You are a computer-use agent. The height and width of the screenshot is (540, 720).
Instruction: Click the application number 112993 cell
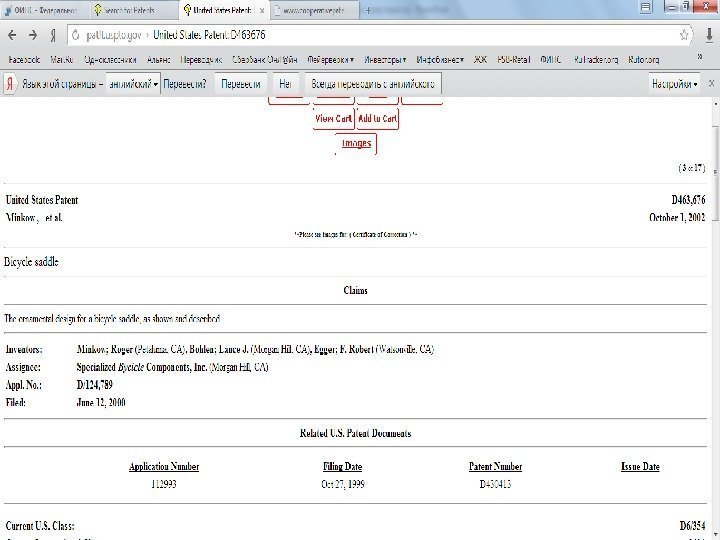164,484
